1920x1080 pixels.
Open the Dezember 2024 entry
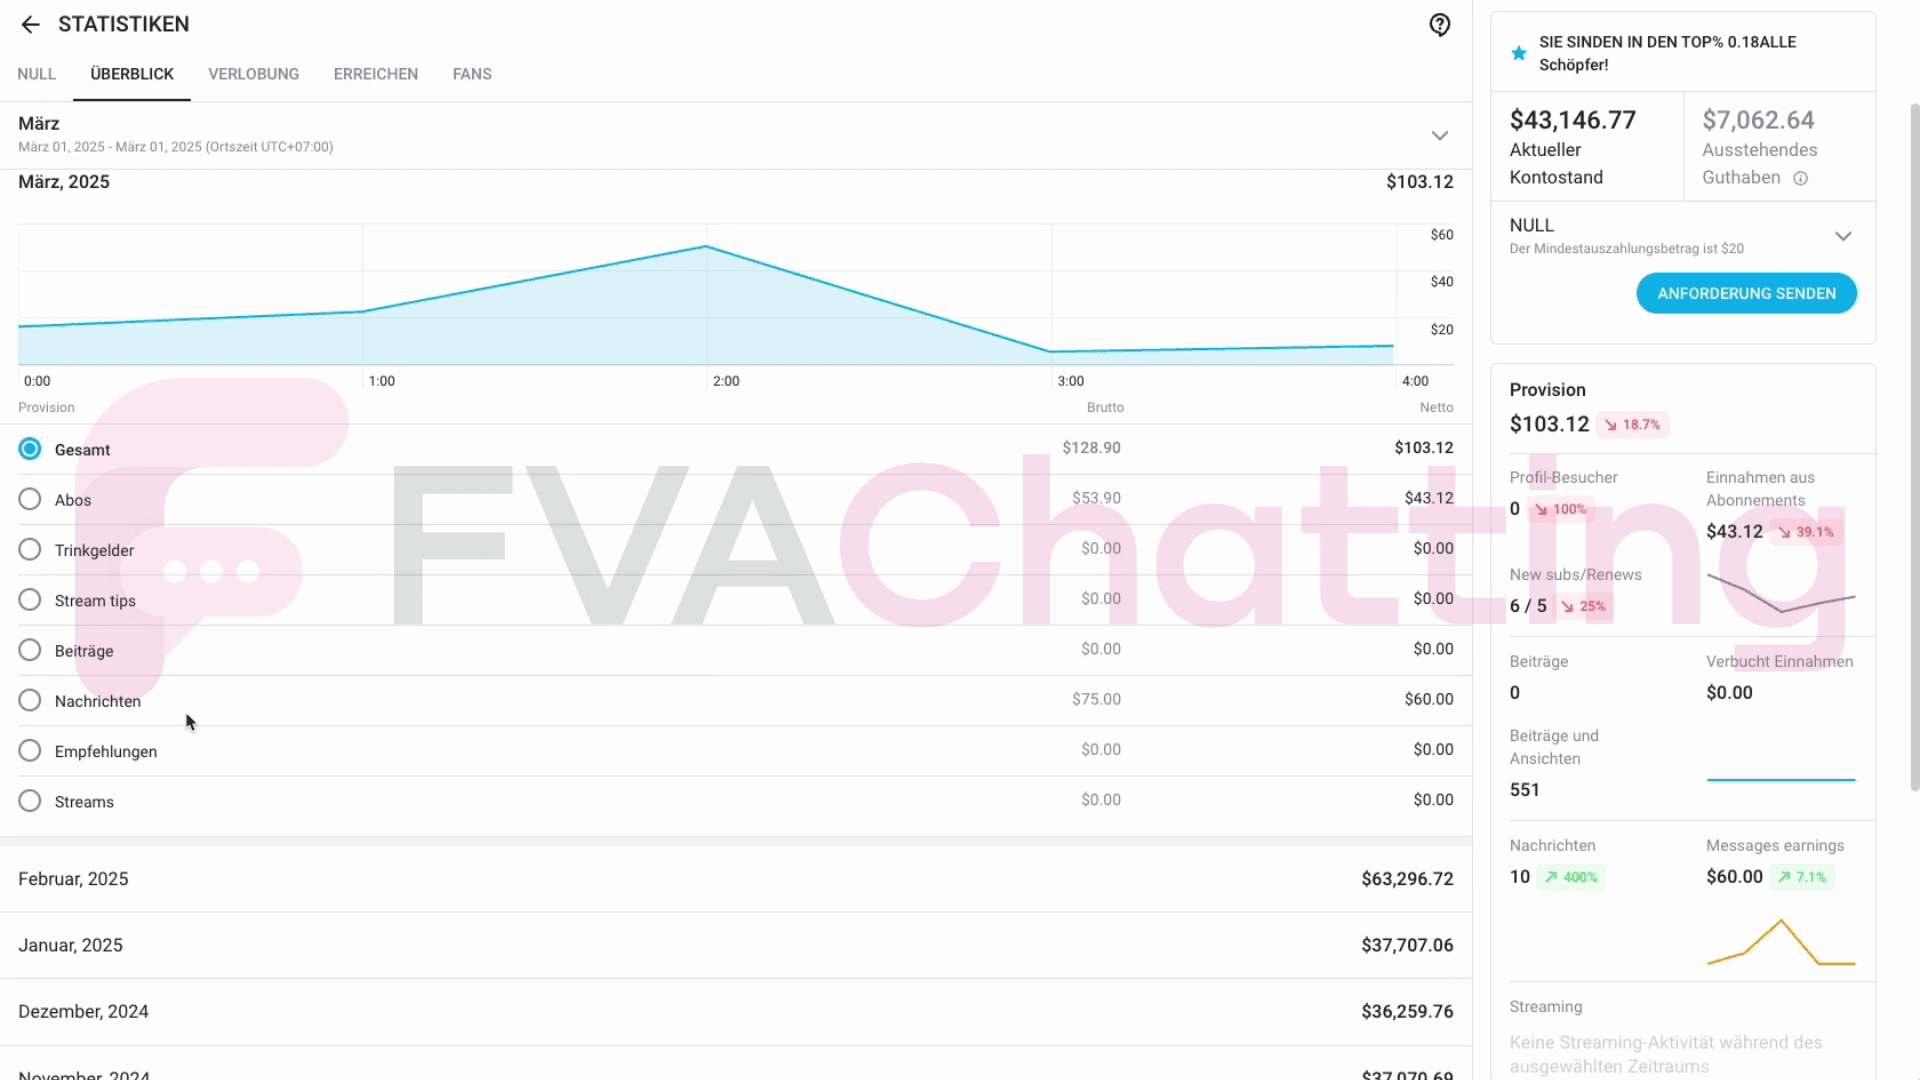pos(735,1011)
